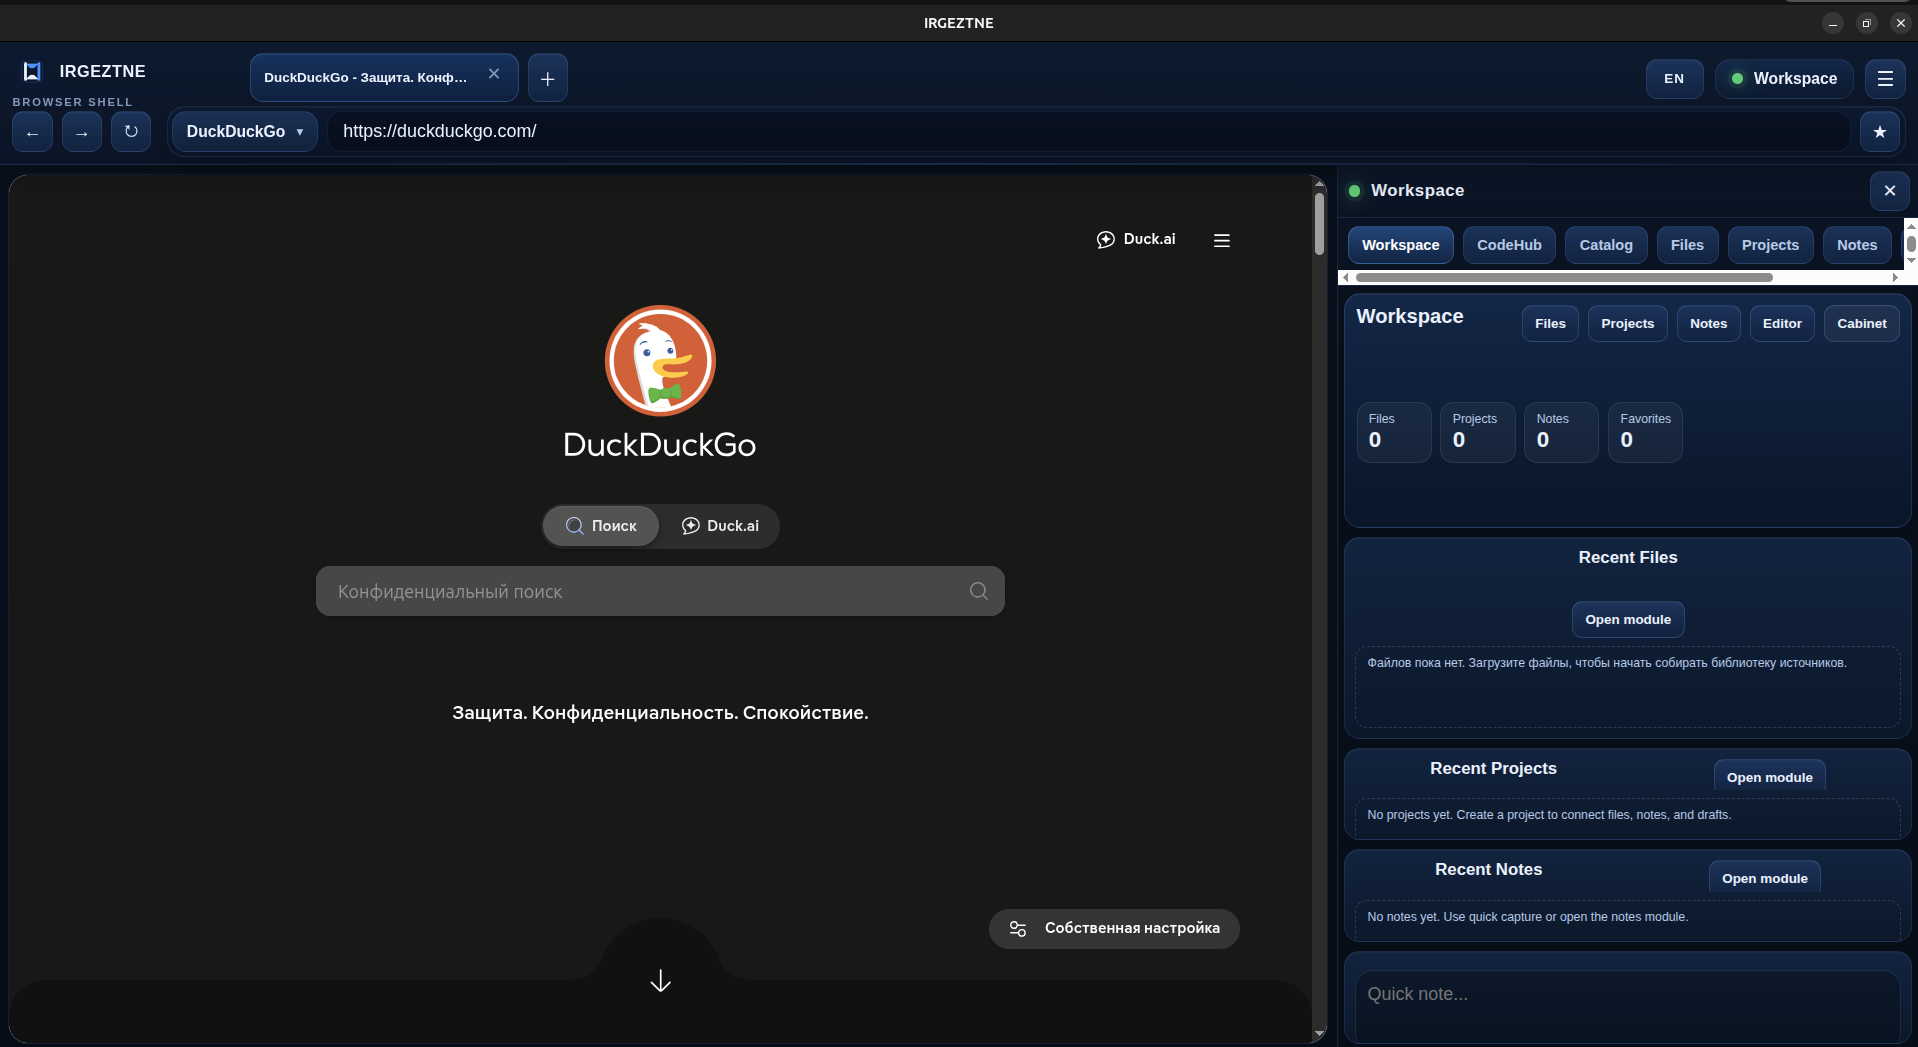Click the IRGEZTNE logo icon
The image size is (1918, 1047).
pyautogui.click(x=32, y=71)
